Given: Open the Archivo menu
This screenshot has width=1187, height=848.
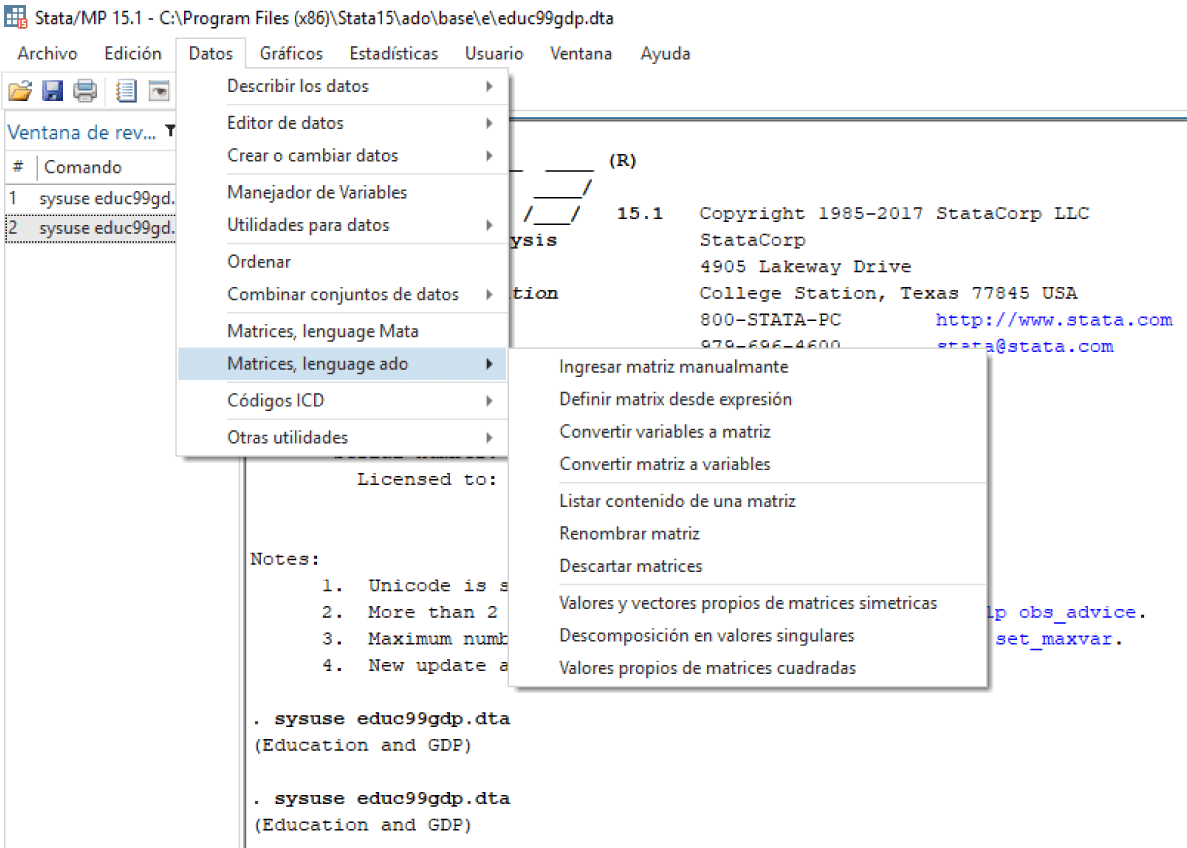Looking at the screenshot, I should pos(48,54).
